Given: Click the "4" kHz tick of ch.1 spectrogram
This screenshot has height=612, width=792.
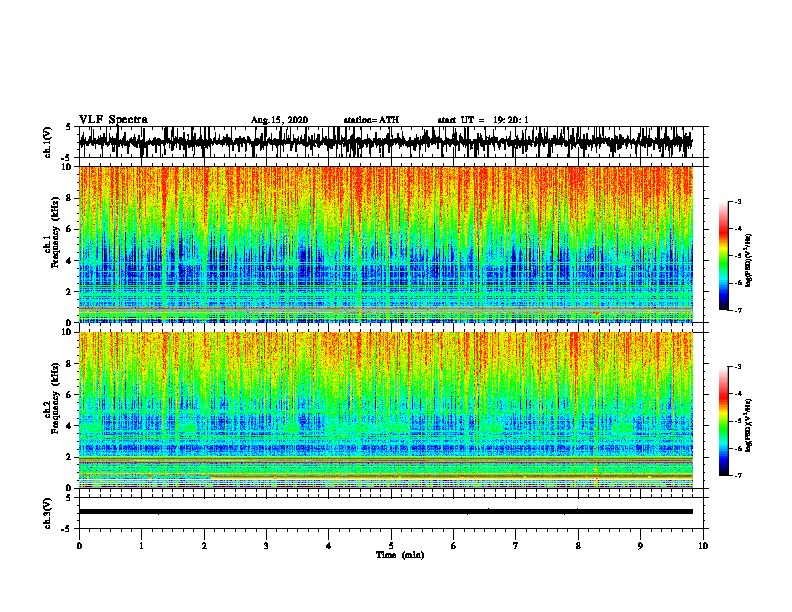Looking at the screenshot, I should [x=69, y=261].
